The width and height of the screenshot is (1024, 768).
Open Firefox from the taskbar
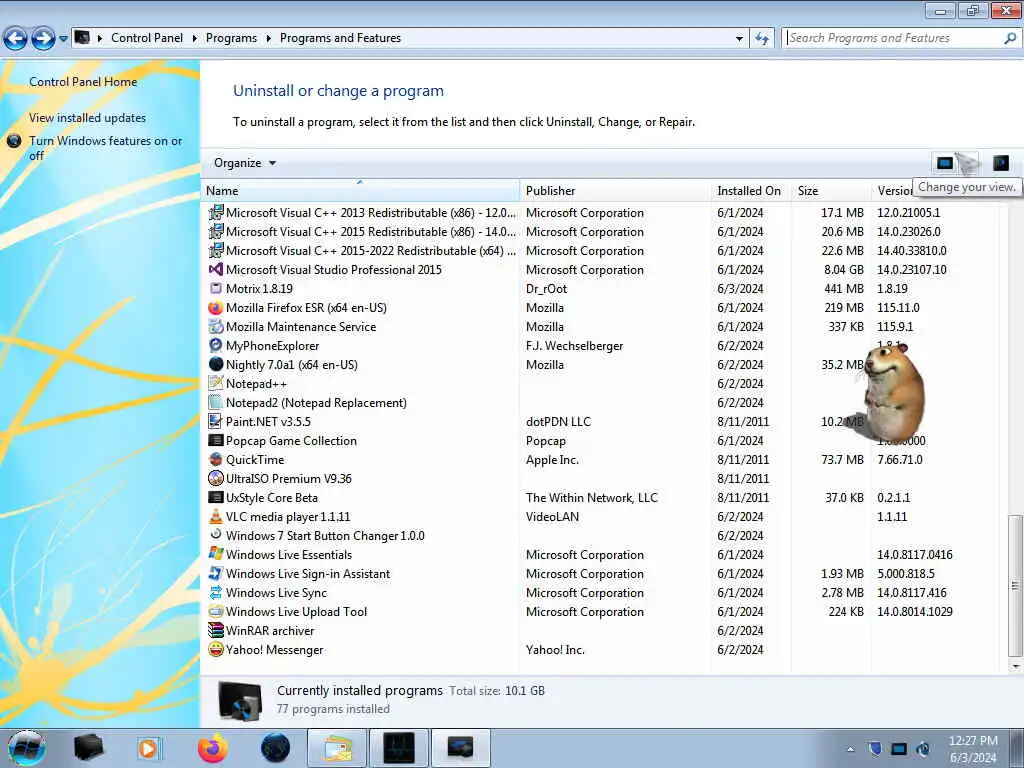[213, 748]
